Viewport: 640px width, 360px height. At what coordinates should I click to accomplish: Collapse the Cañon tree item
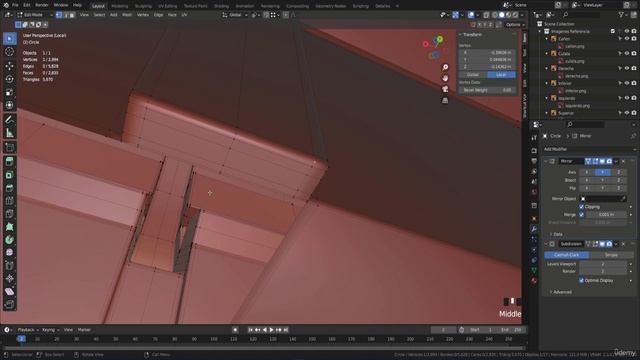(547, 39)
